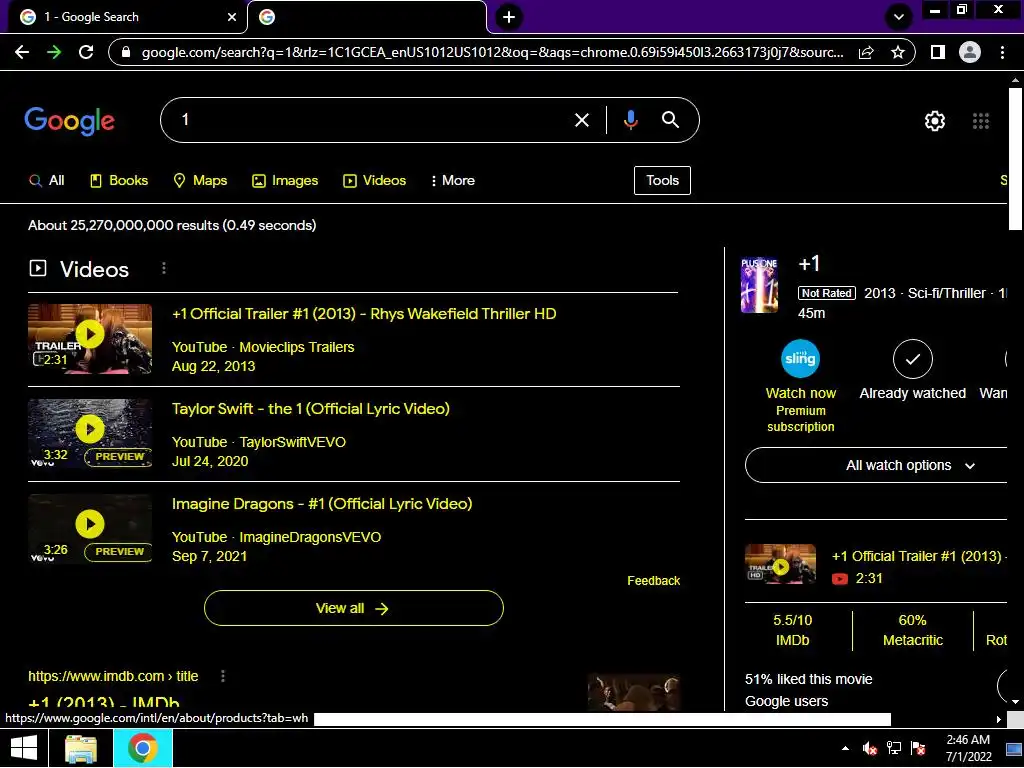Bookmark this page with the star

pyautogui.click(x=898, y=52)
